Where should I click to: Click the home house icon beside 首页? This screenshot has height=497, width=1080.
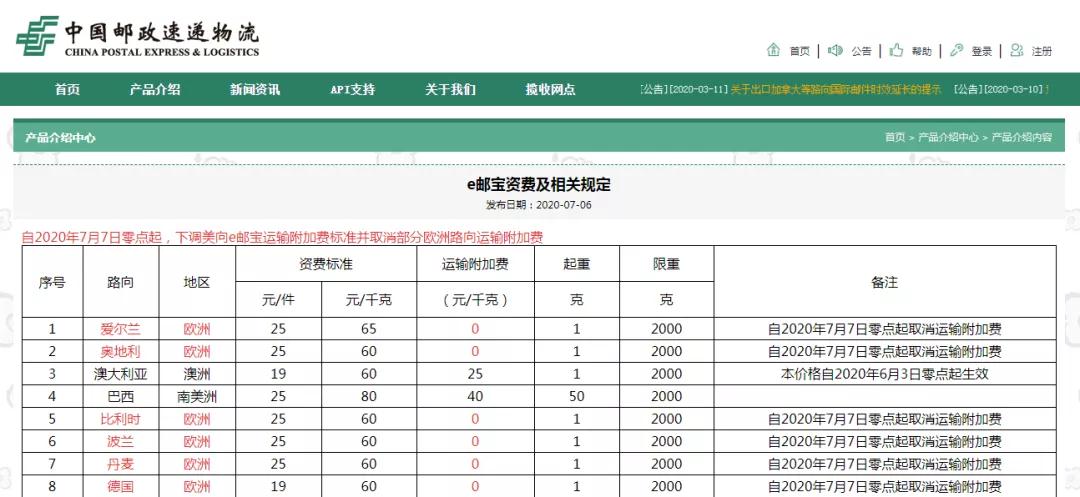pos(773,50)
